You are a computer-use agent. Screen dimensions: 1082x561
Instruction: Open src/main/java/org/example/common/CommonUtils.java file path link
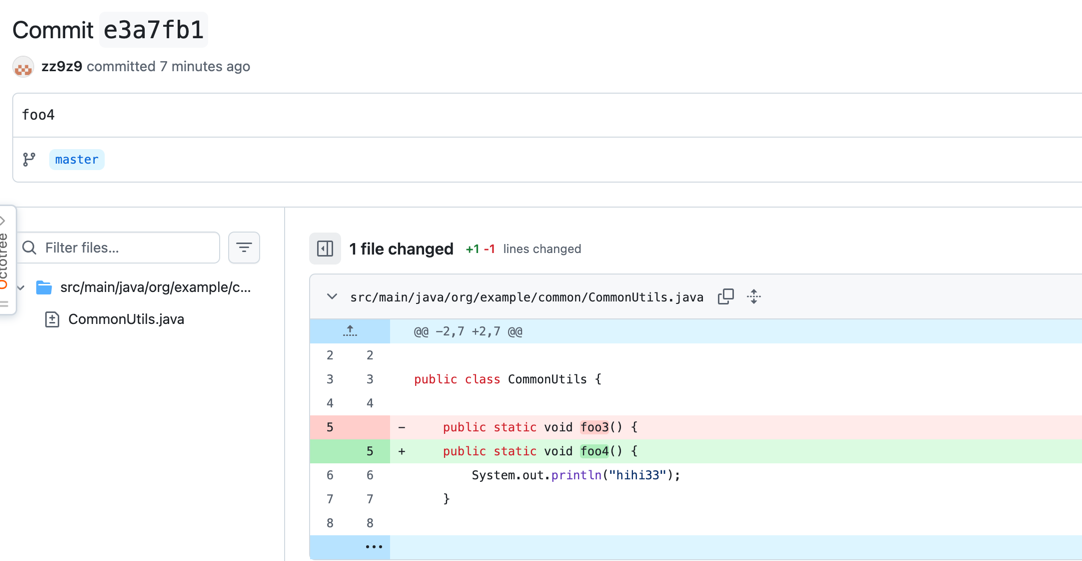click(527, 297)
